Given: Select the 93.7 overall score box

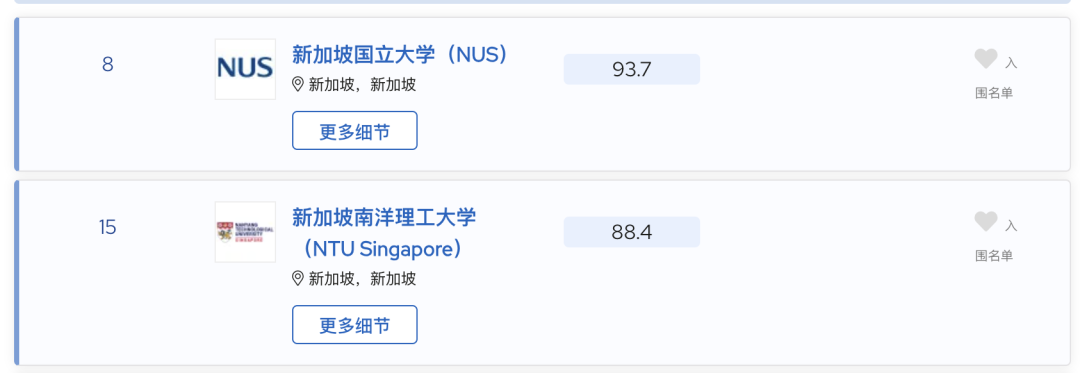Looking at the screenshot, I should (x=632, y=69).
